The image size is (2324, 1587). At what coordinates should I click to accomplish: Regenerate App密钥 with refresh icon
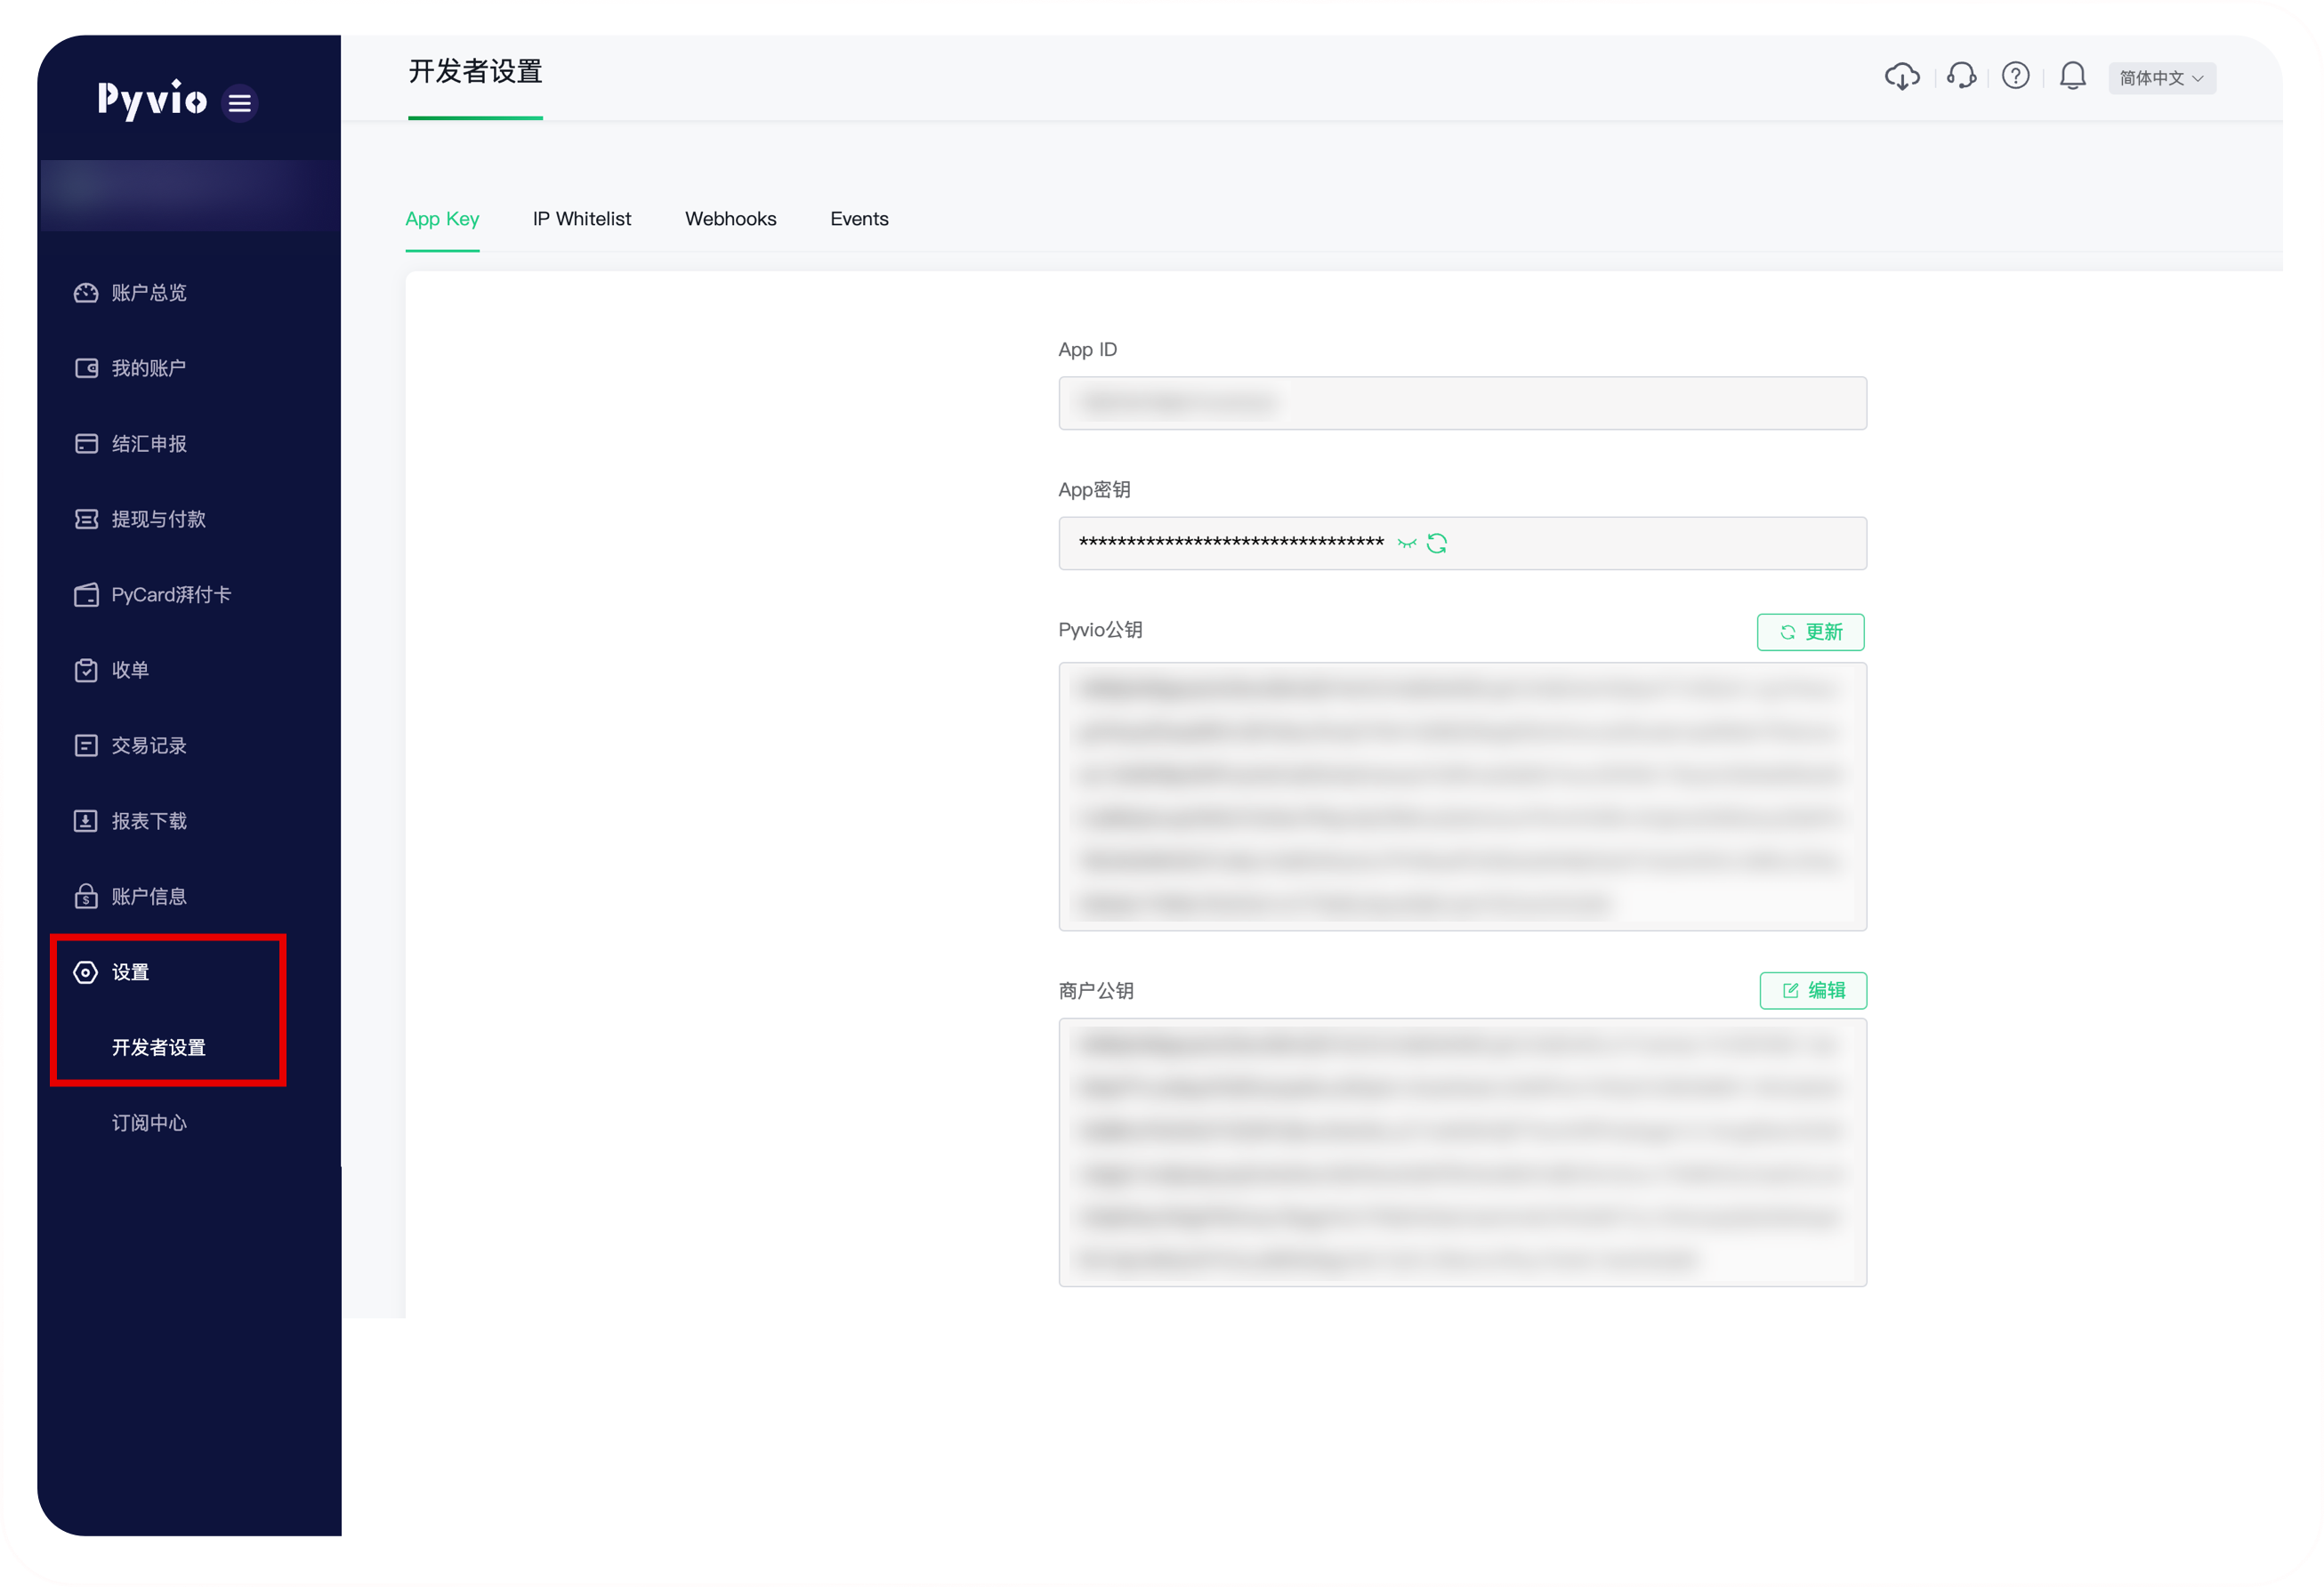1436,543
